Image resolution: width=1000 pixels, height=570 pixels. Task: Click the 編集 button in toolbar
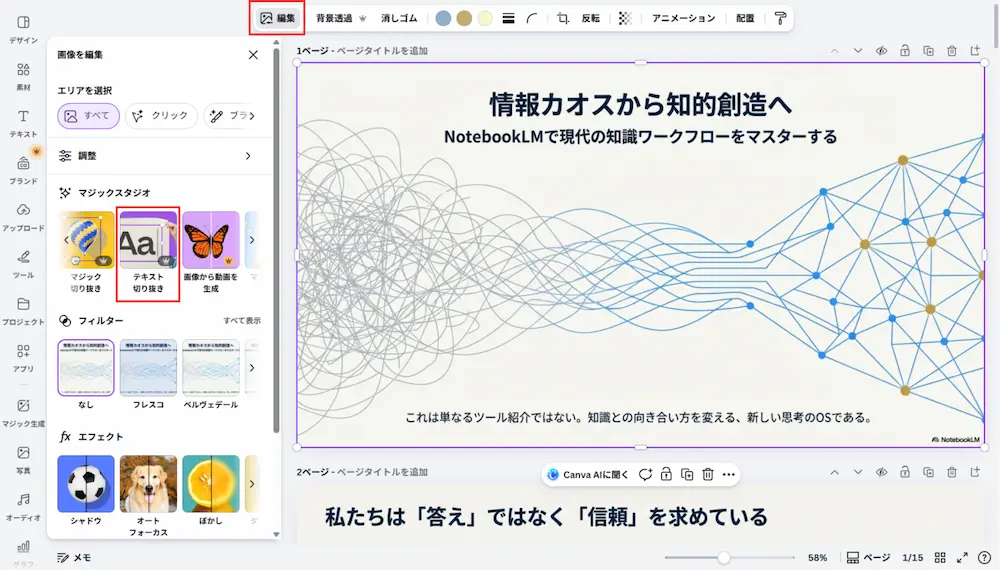(x=277, y=18)
